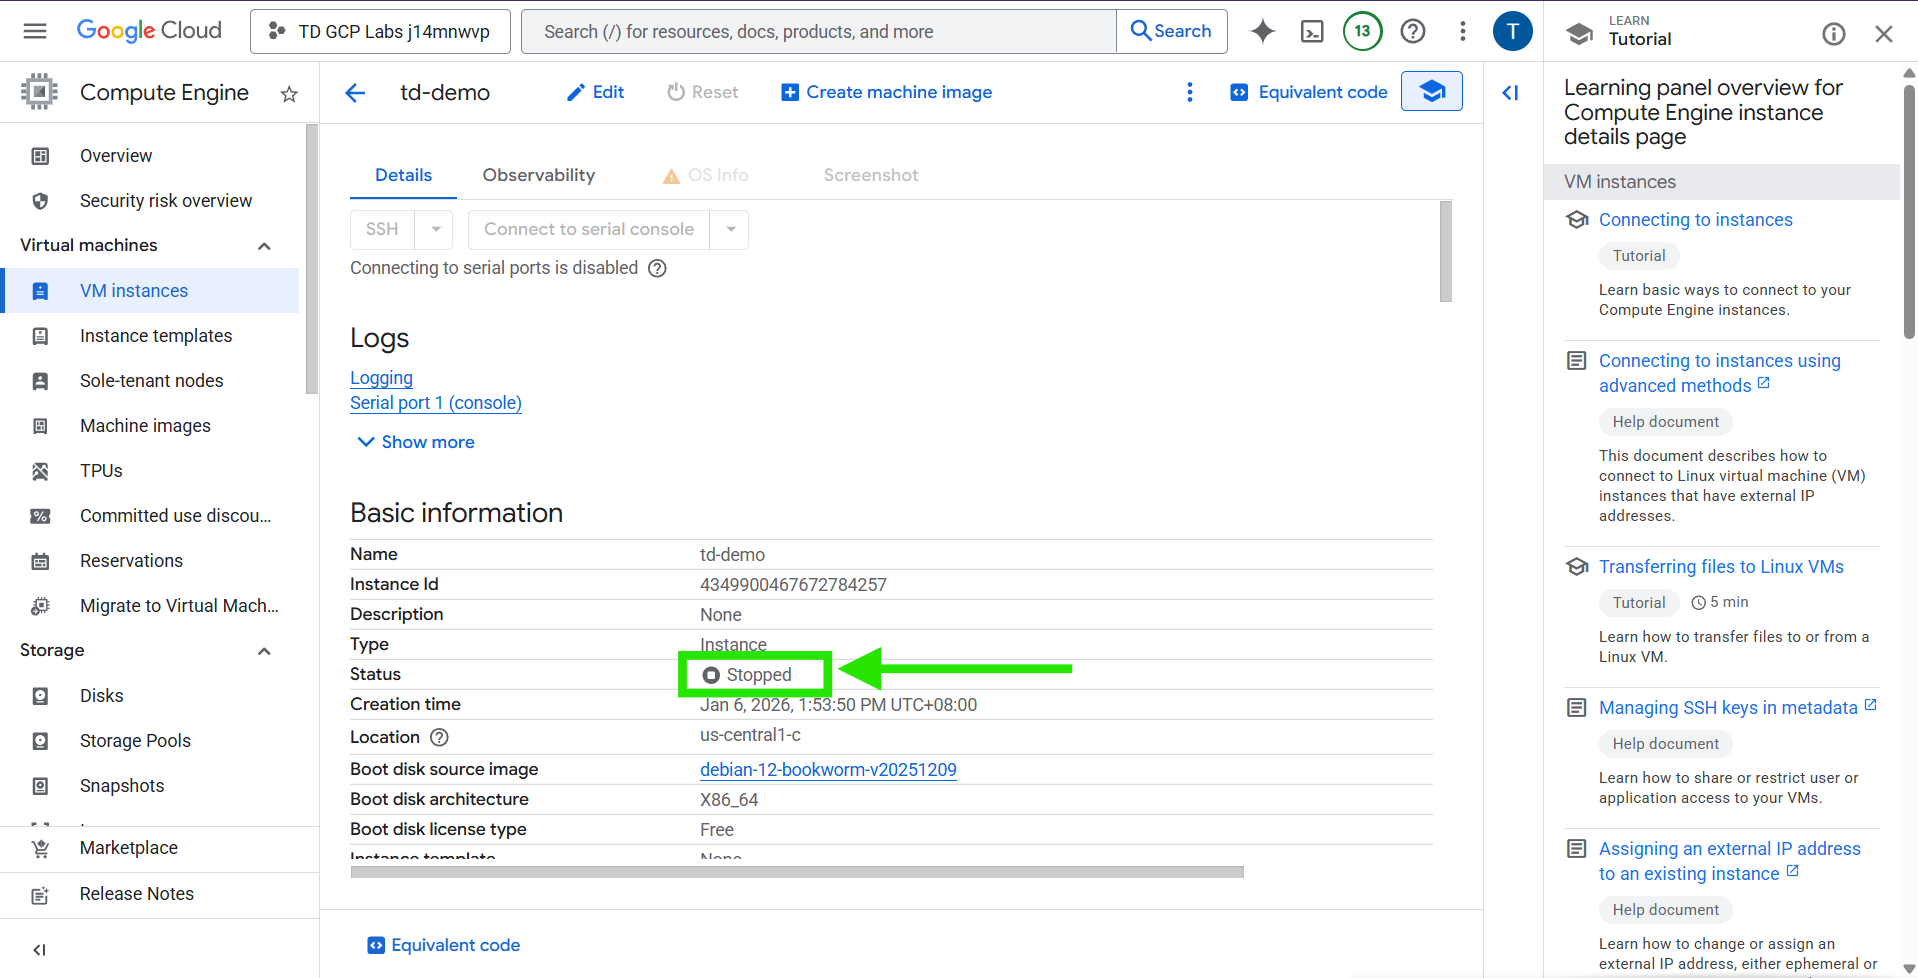Open the more actions three-dot menu beside Equivalent code

point(1189,93)
